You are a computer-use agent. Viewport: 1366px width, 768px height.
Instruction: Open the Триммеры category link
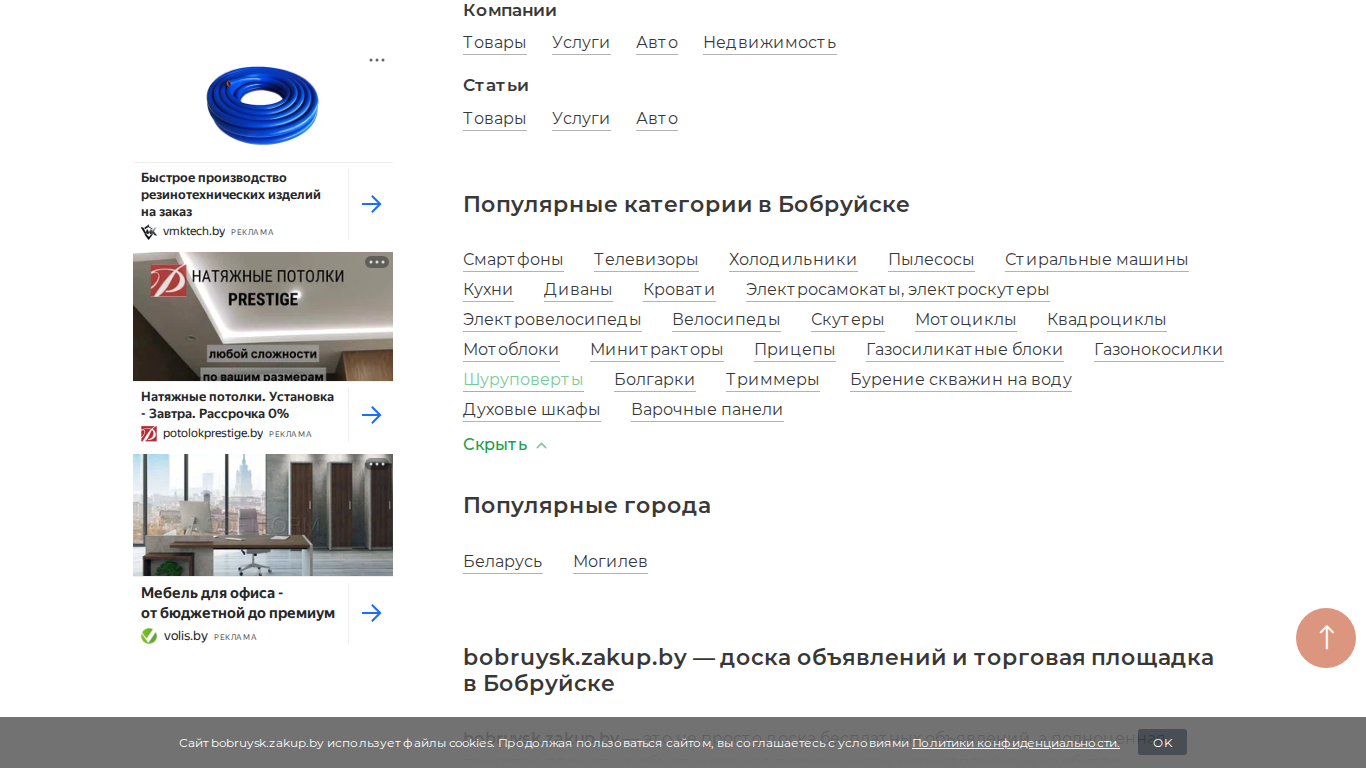tap(773, 380)
